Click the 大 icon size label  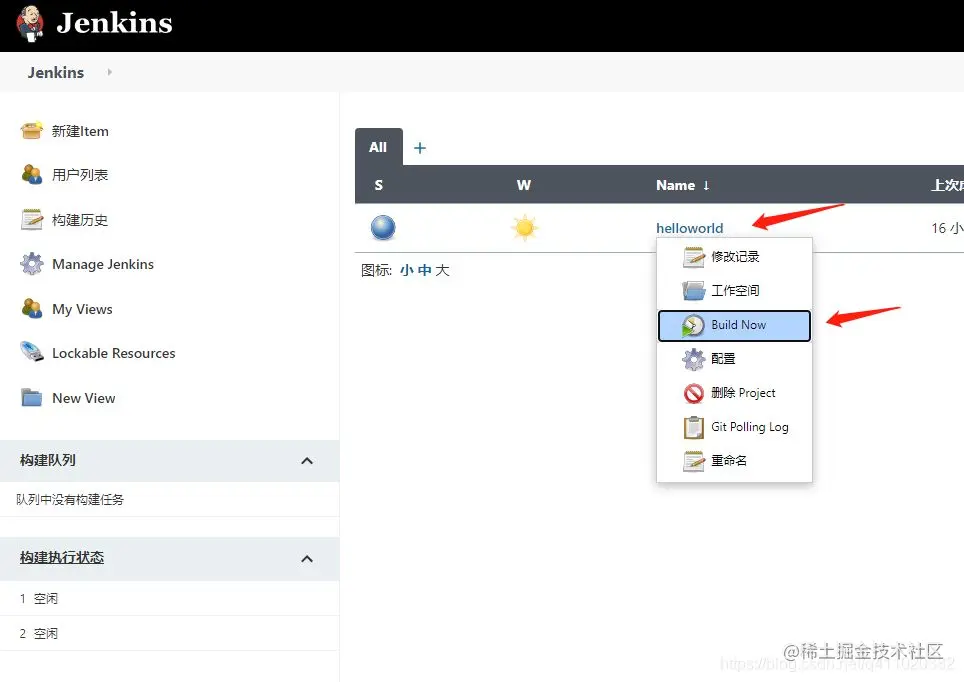point(442,270)
